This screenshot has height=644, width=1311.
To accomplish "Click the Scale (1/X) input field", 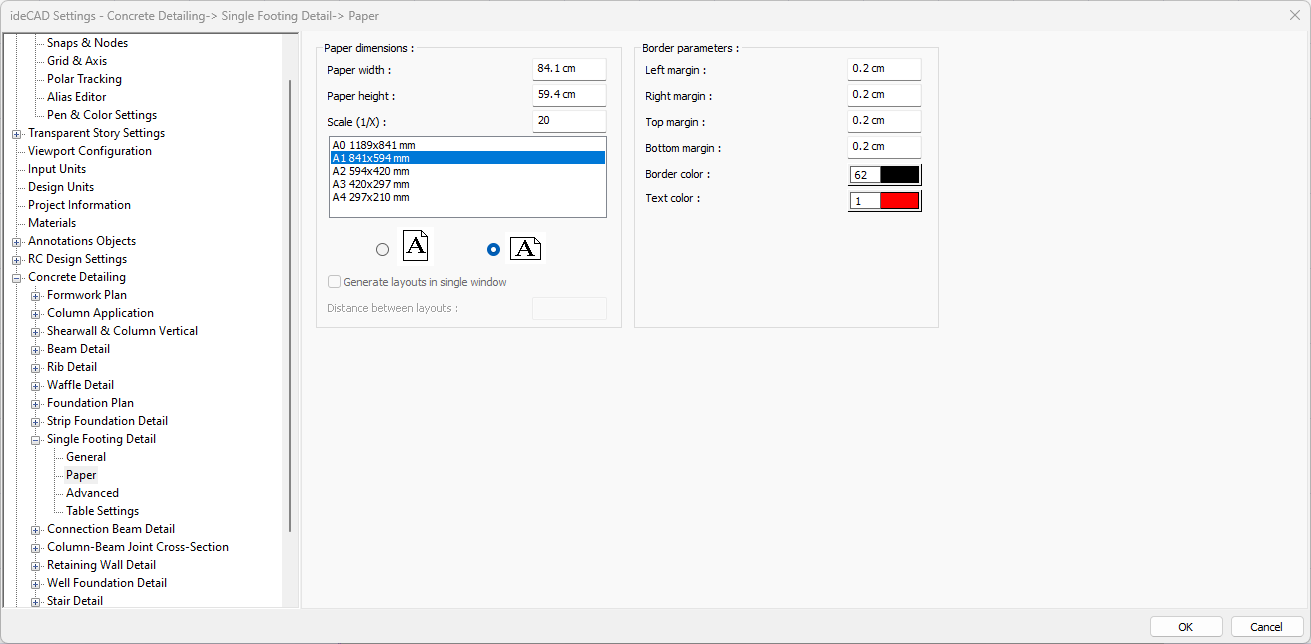I will (x=569, y=121).
